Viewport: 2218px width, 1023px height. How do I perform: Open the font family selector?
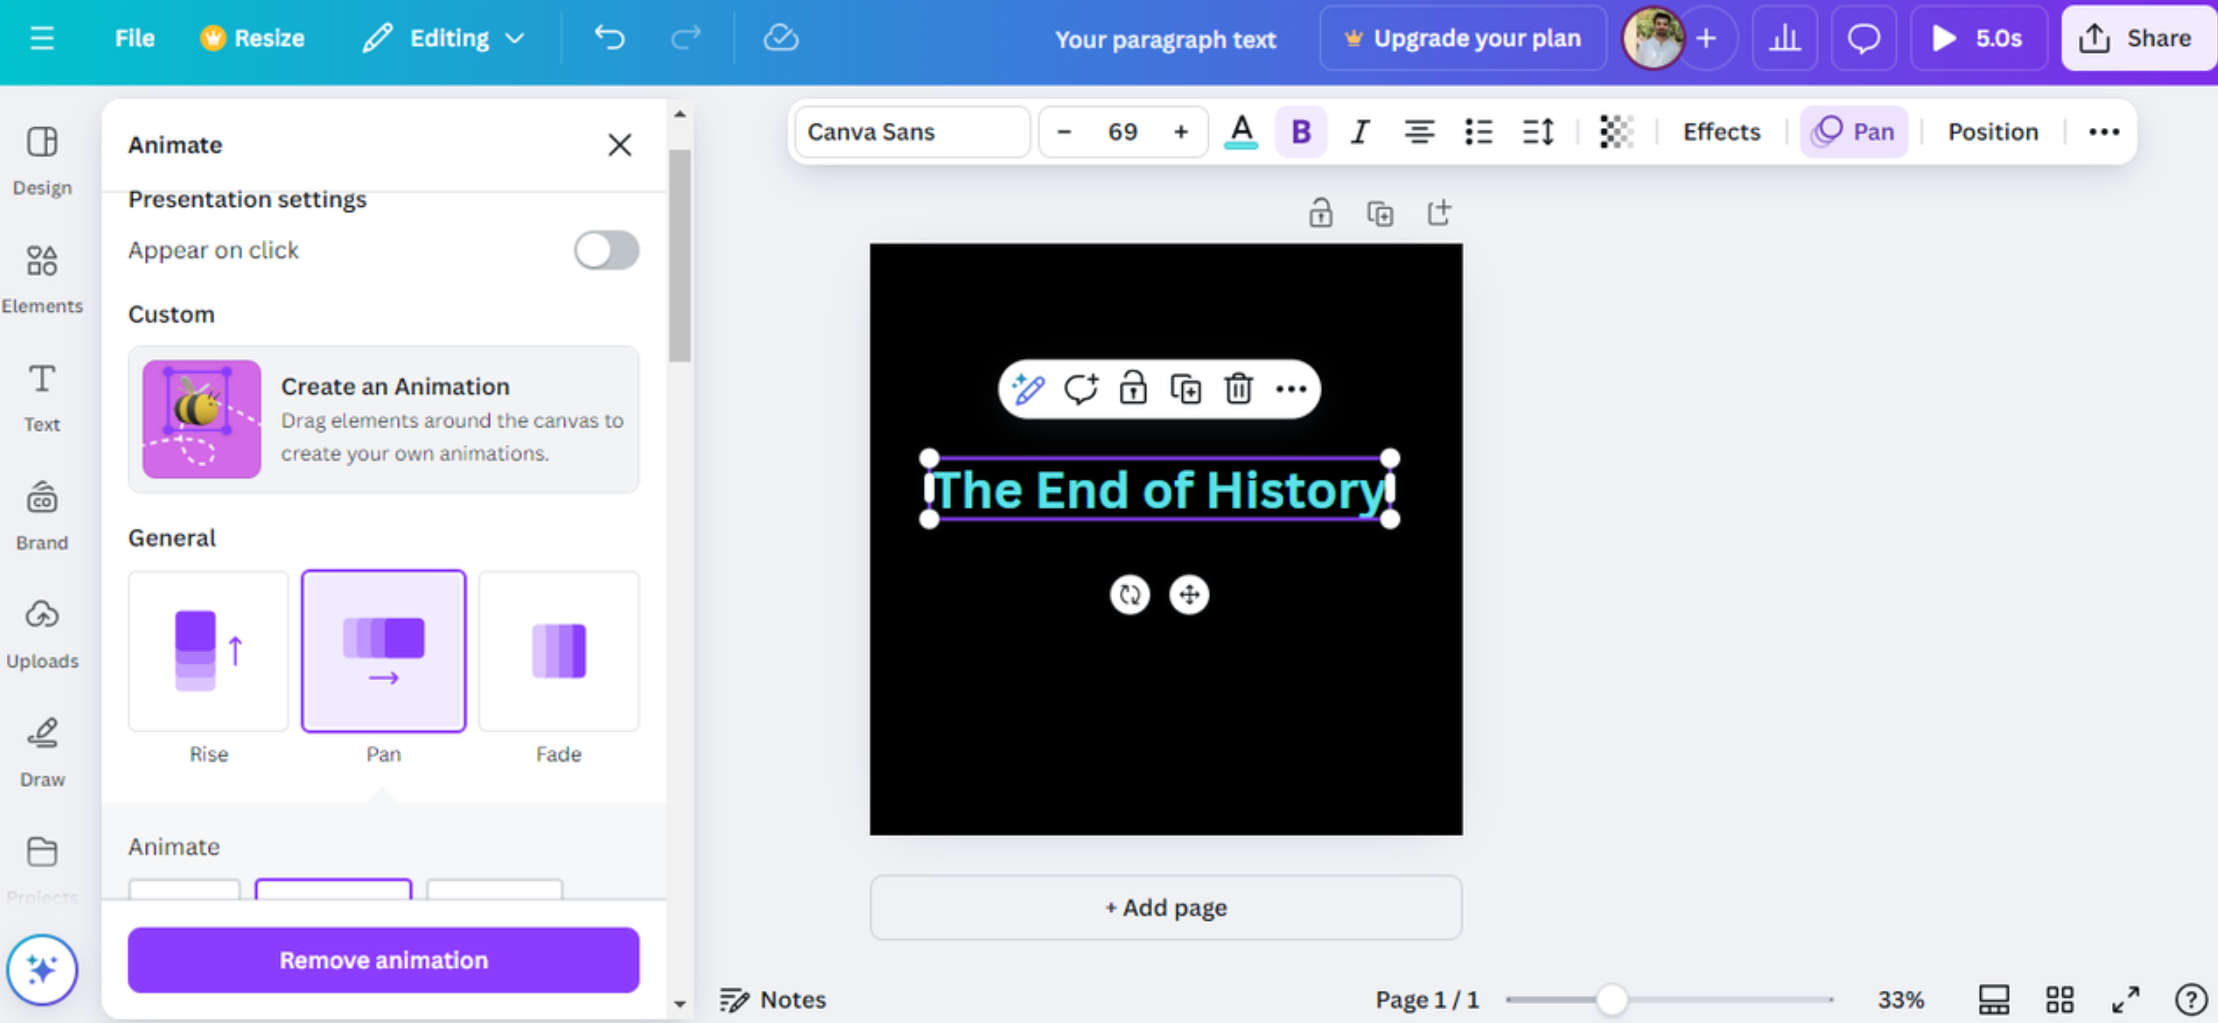click(x=910, y=131)
